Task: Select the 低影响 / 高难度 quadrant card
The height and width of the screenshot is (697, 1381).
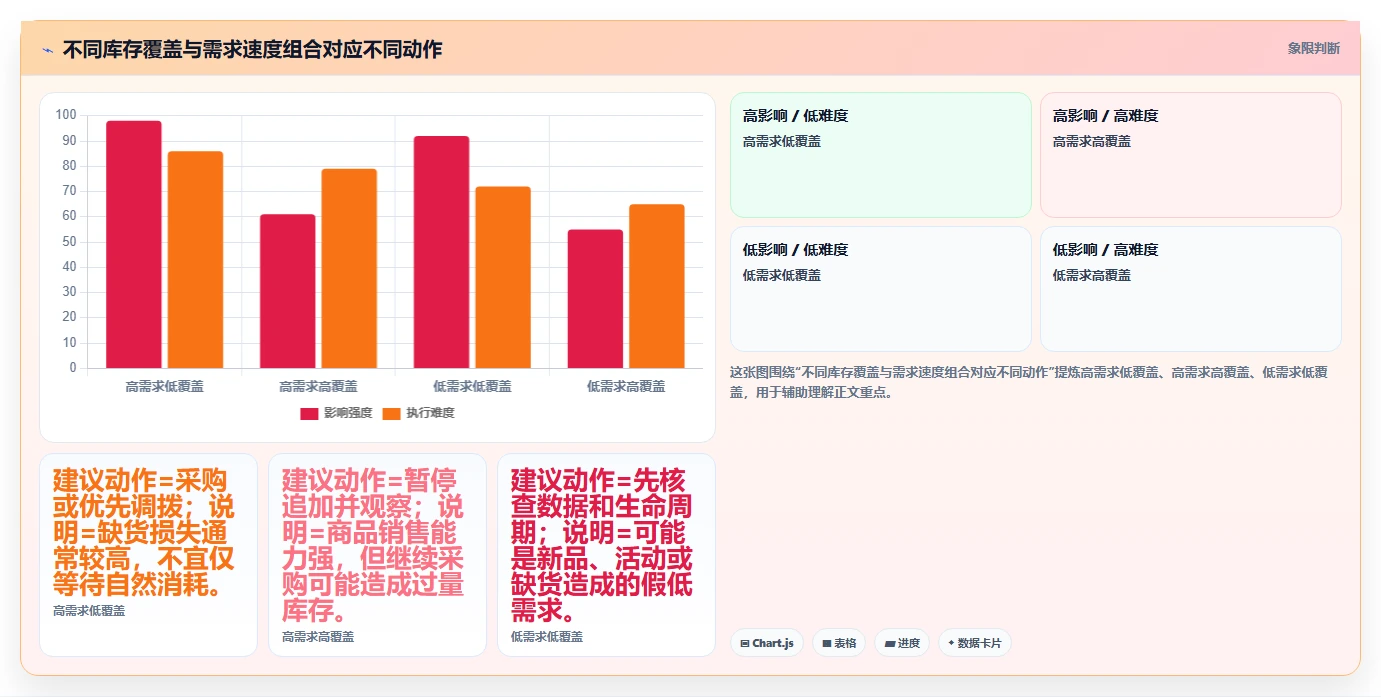Action: pyautogui.click(x=1190, y=289)
